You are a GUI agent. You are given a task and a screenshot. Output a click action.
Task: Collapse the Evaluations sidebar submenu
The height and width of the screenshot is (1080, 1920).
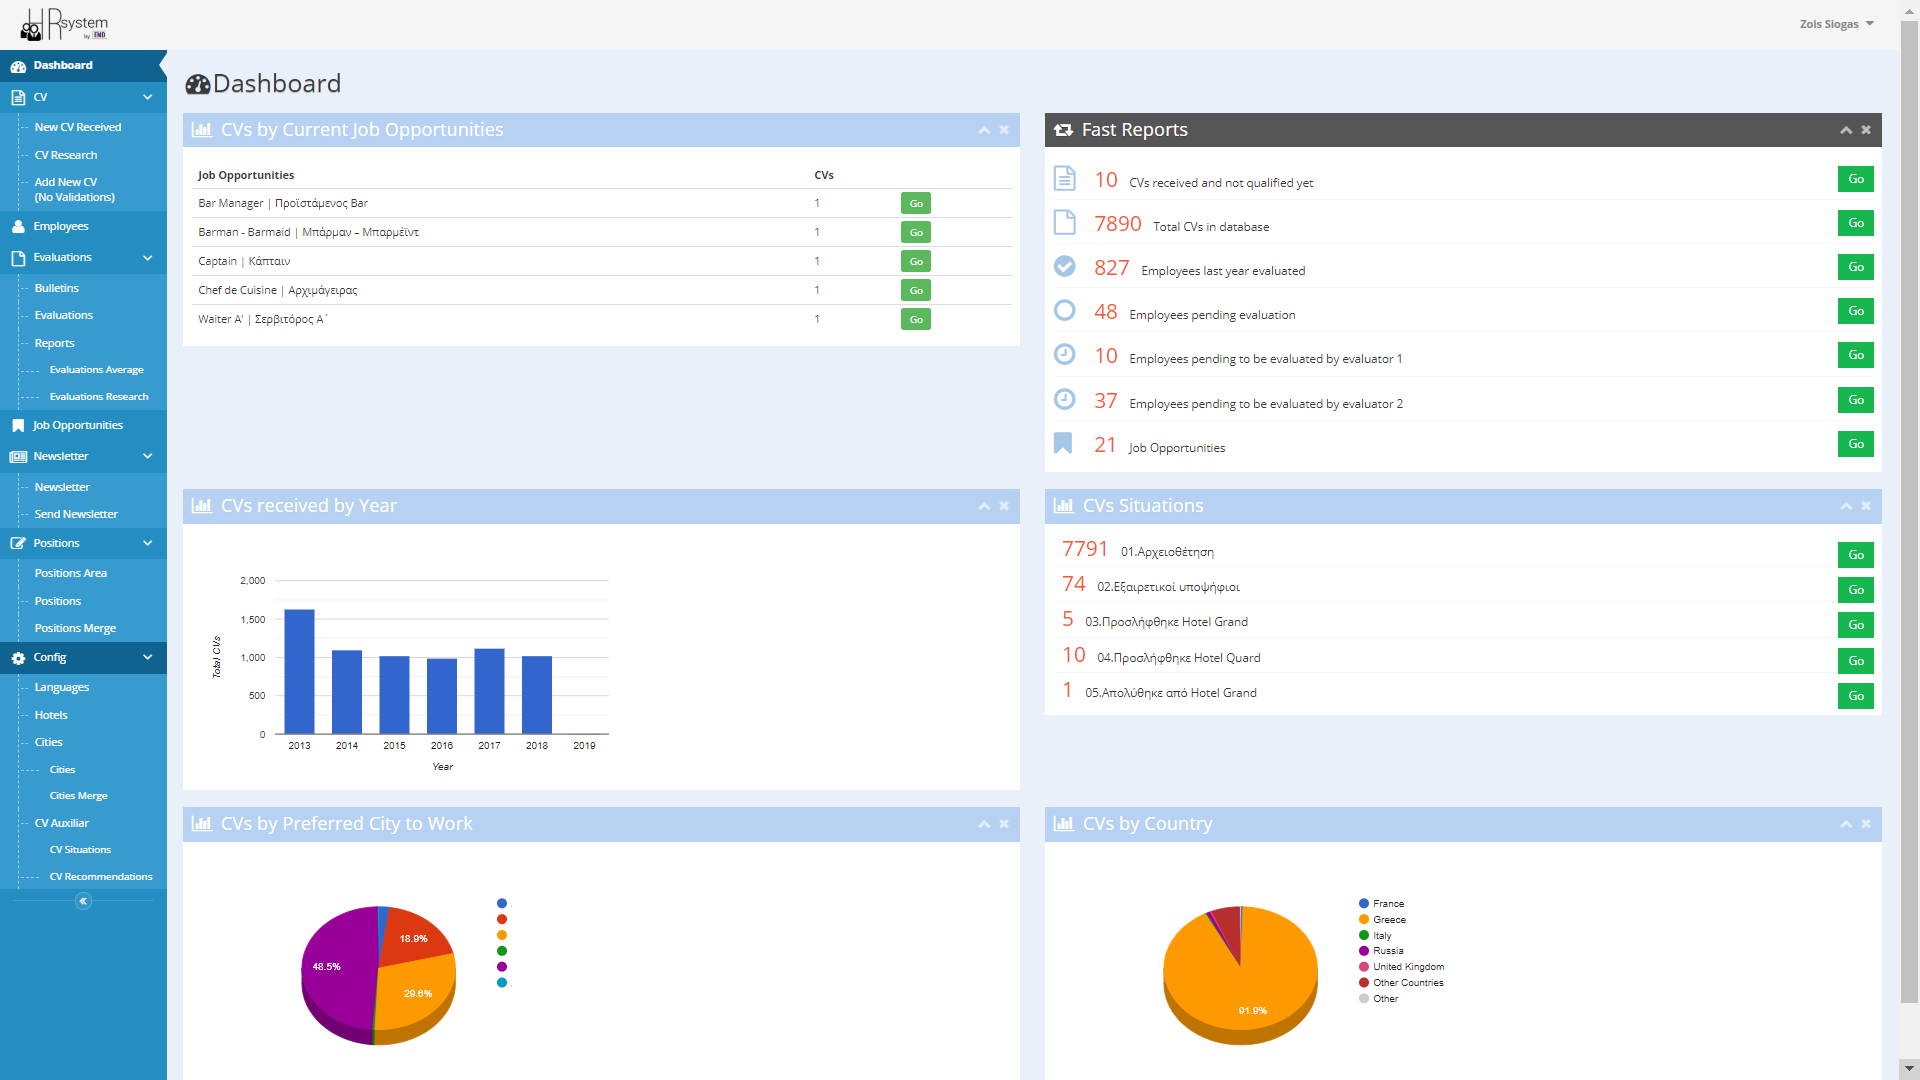pyautogui.click(x=148, y=258)
